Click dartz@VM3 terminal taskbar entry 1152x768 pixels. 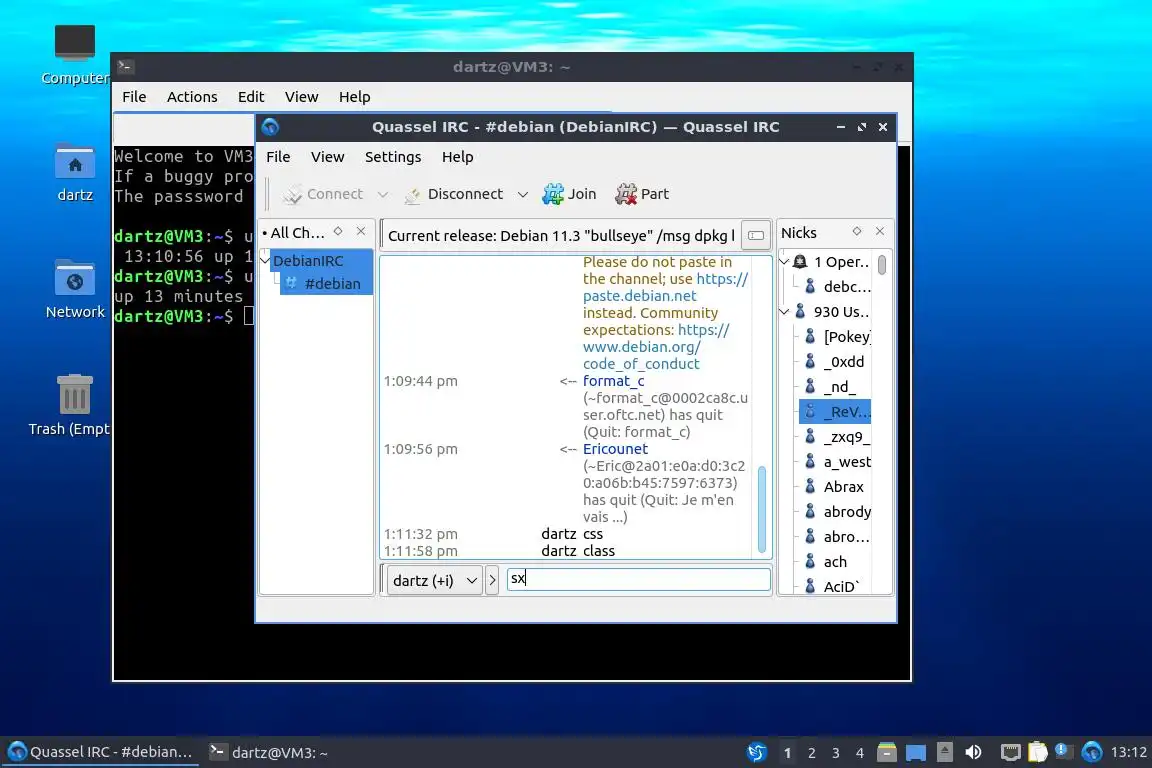coord(269,752)
